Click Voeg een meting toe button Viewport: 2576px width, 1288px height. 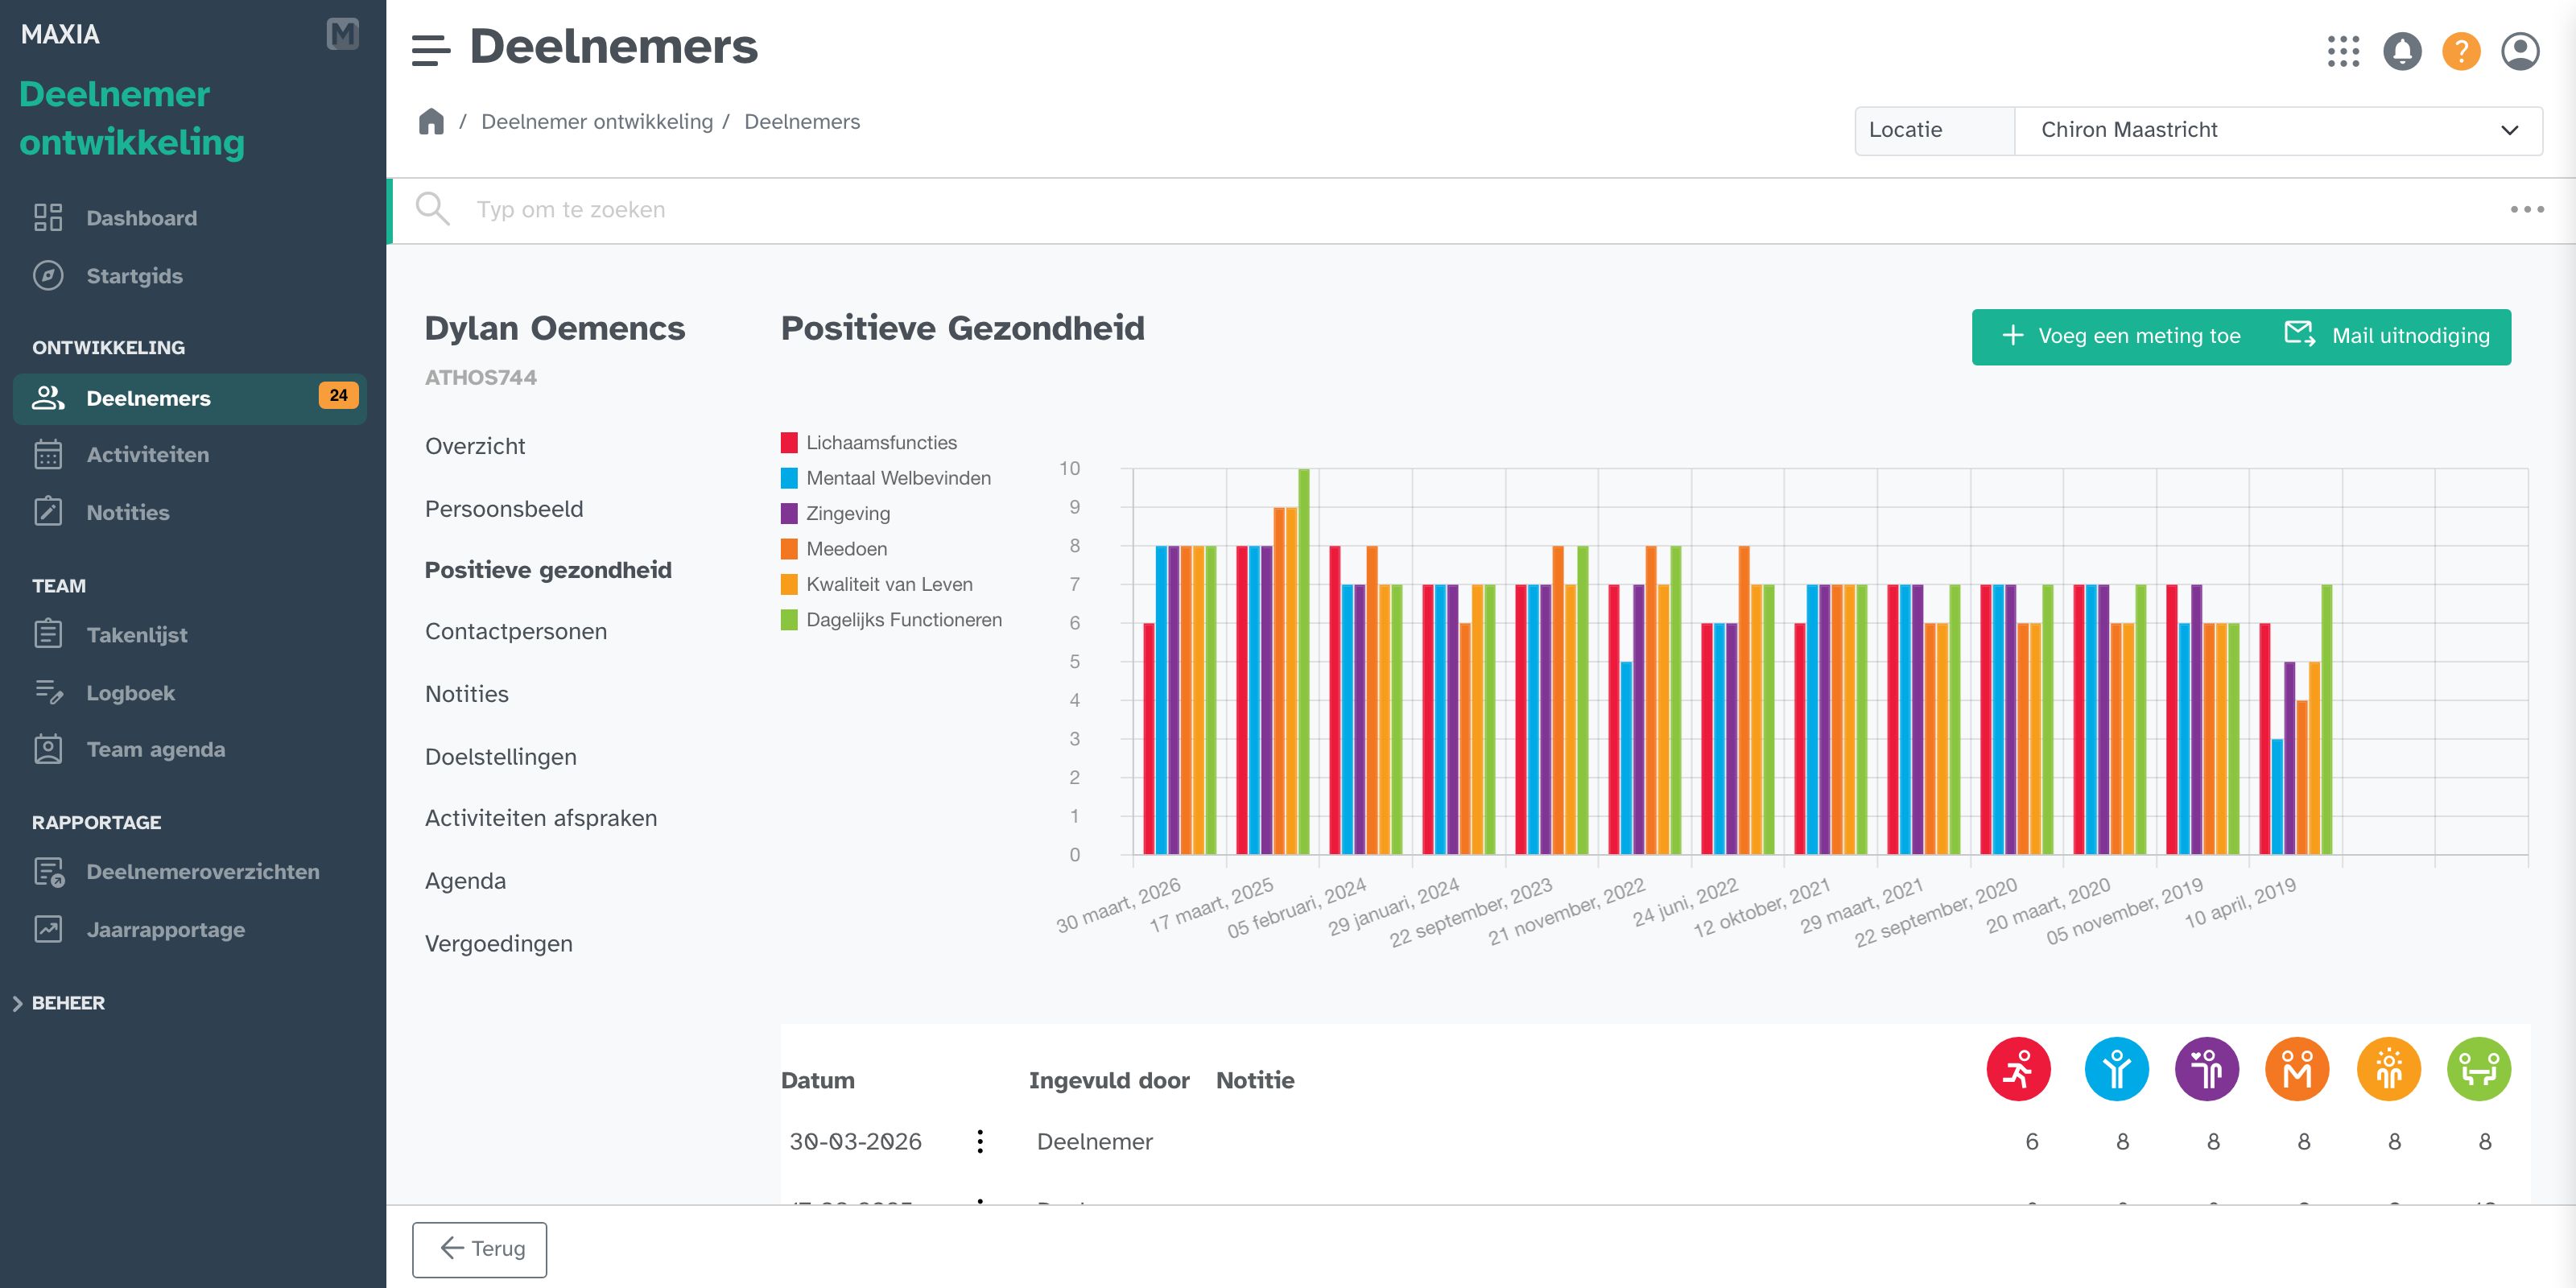[2121, 336]
